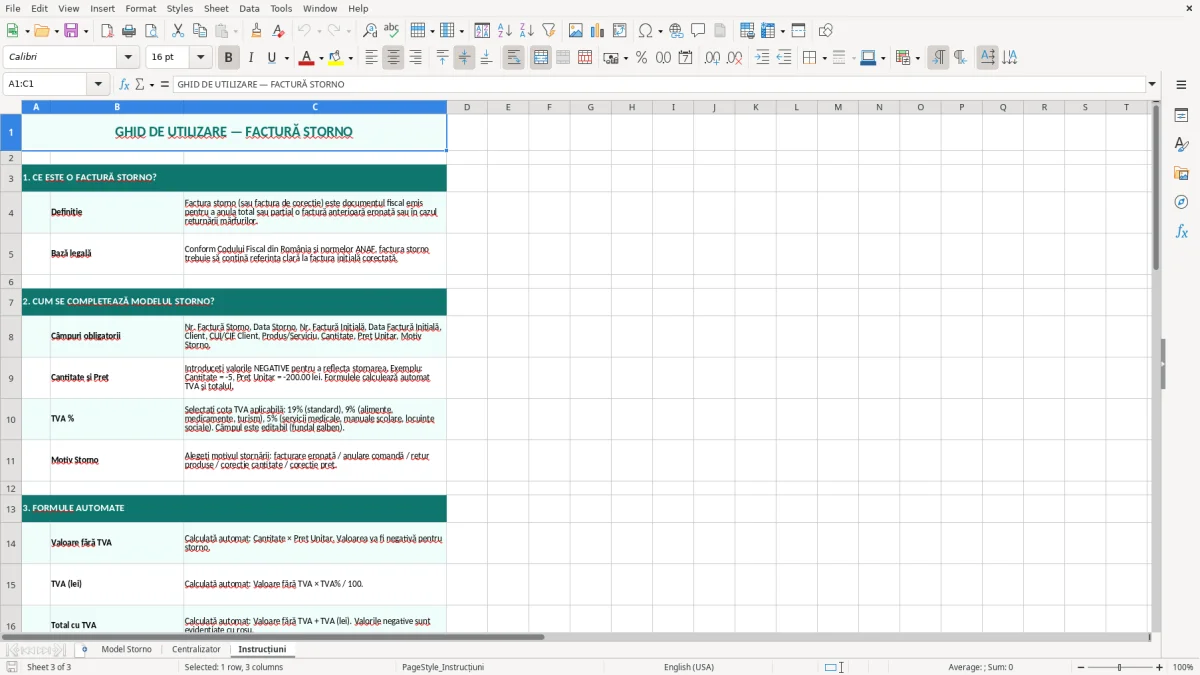Click Format as Percent icon
This screenshot has height=675, width=1200.
642,58
